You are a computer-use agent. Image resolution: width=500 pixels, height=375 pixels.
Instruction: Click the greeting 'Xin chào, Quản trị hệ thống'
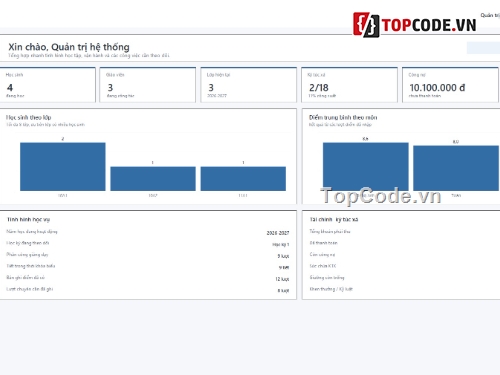tap(69, 47)
